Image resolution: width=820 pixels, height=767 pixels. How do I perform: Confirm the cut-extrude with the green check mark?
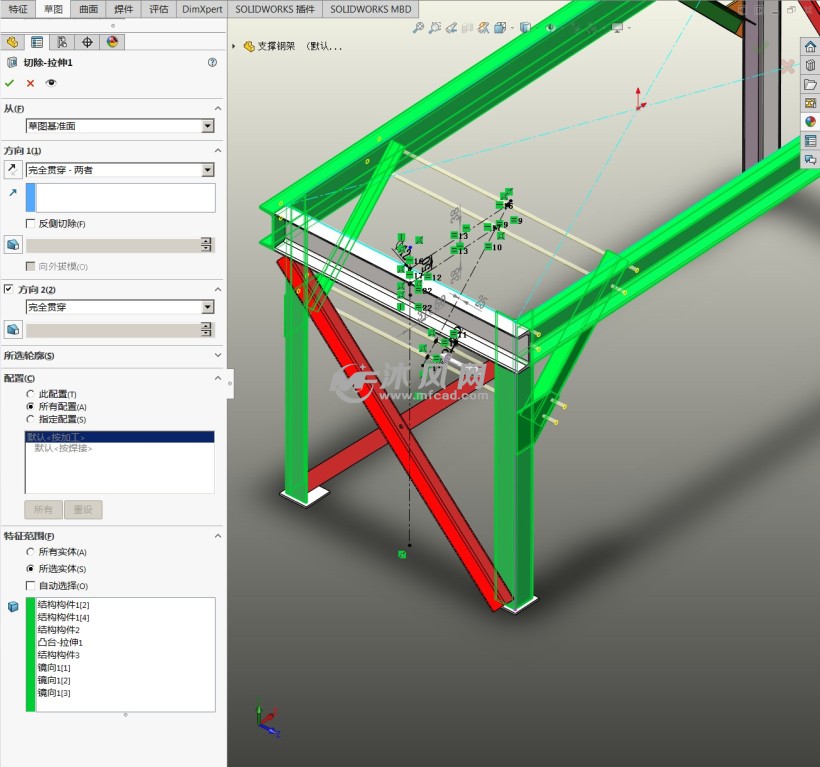(10, 83)
